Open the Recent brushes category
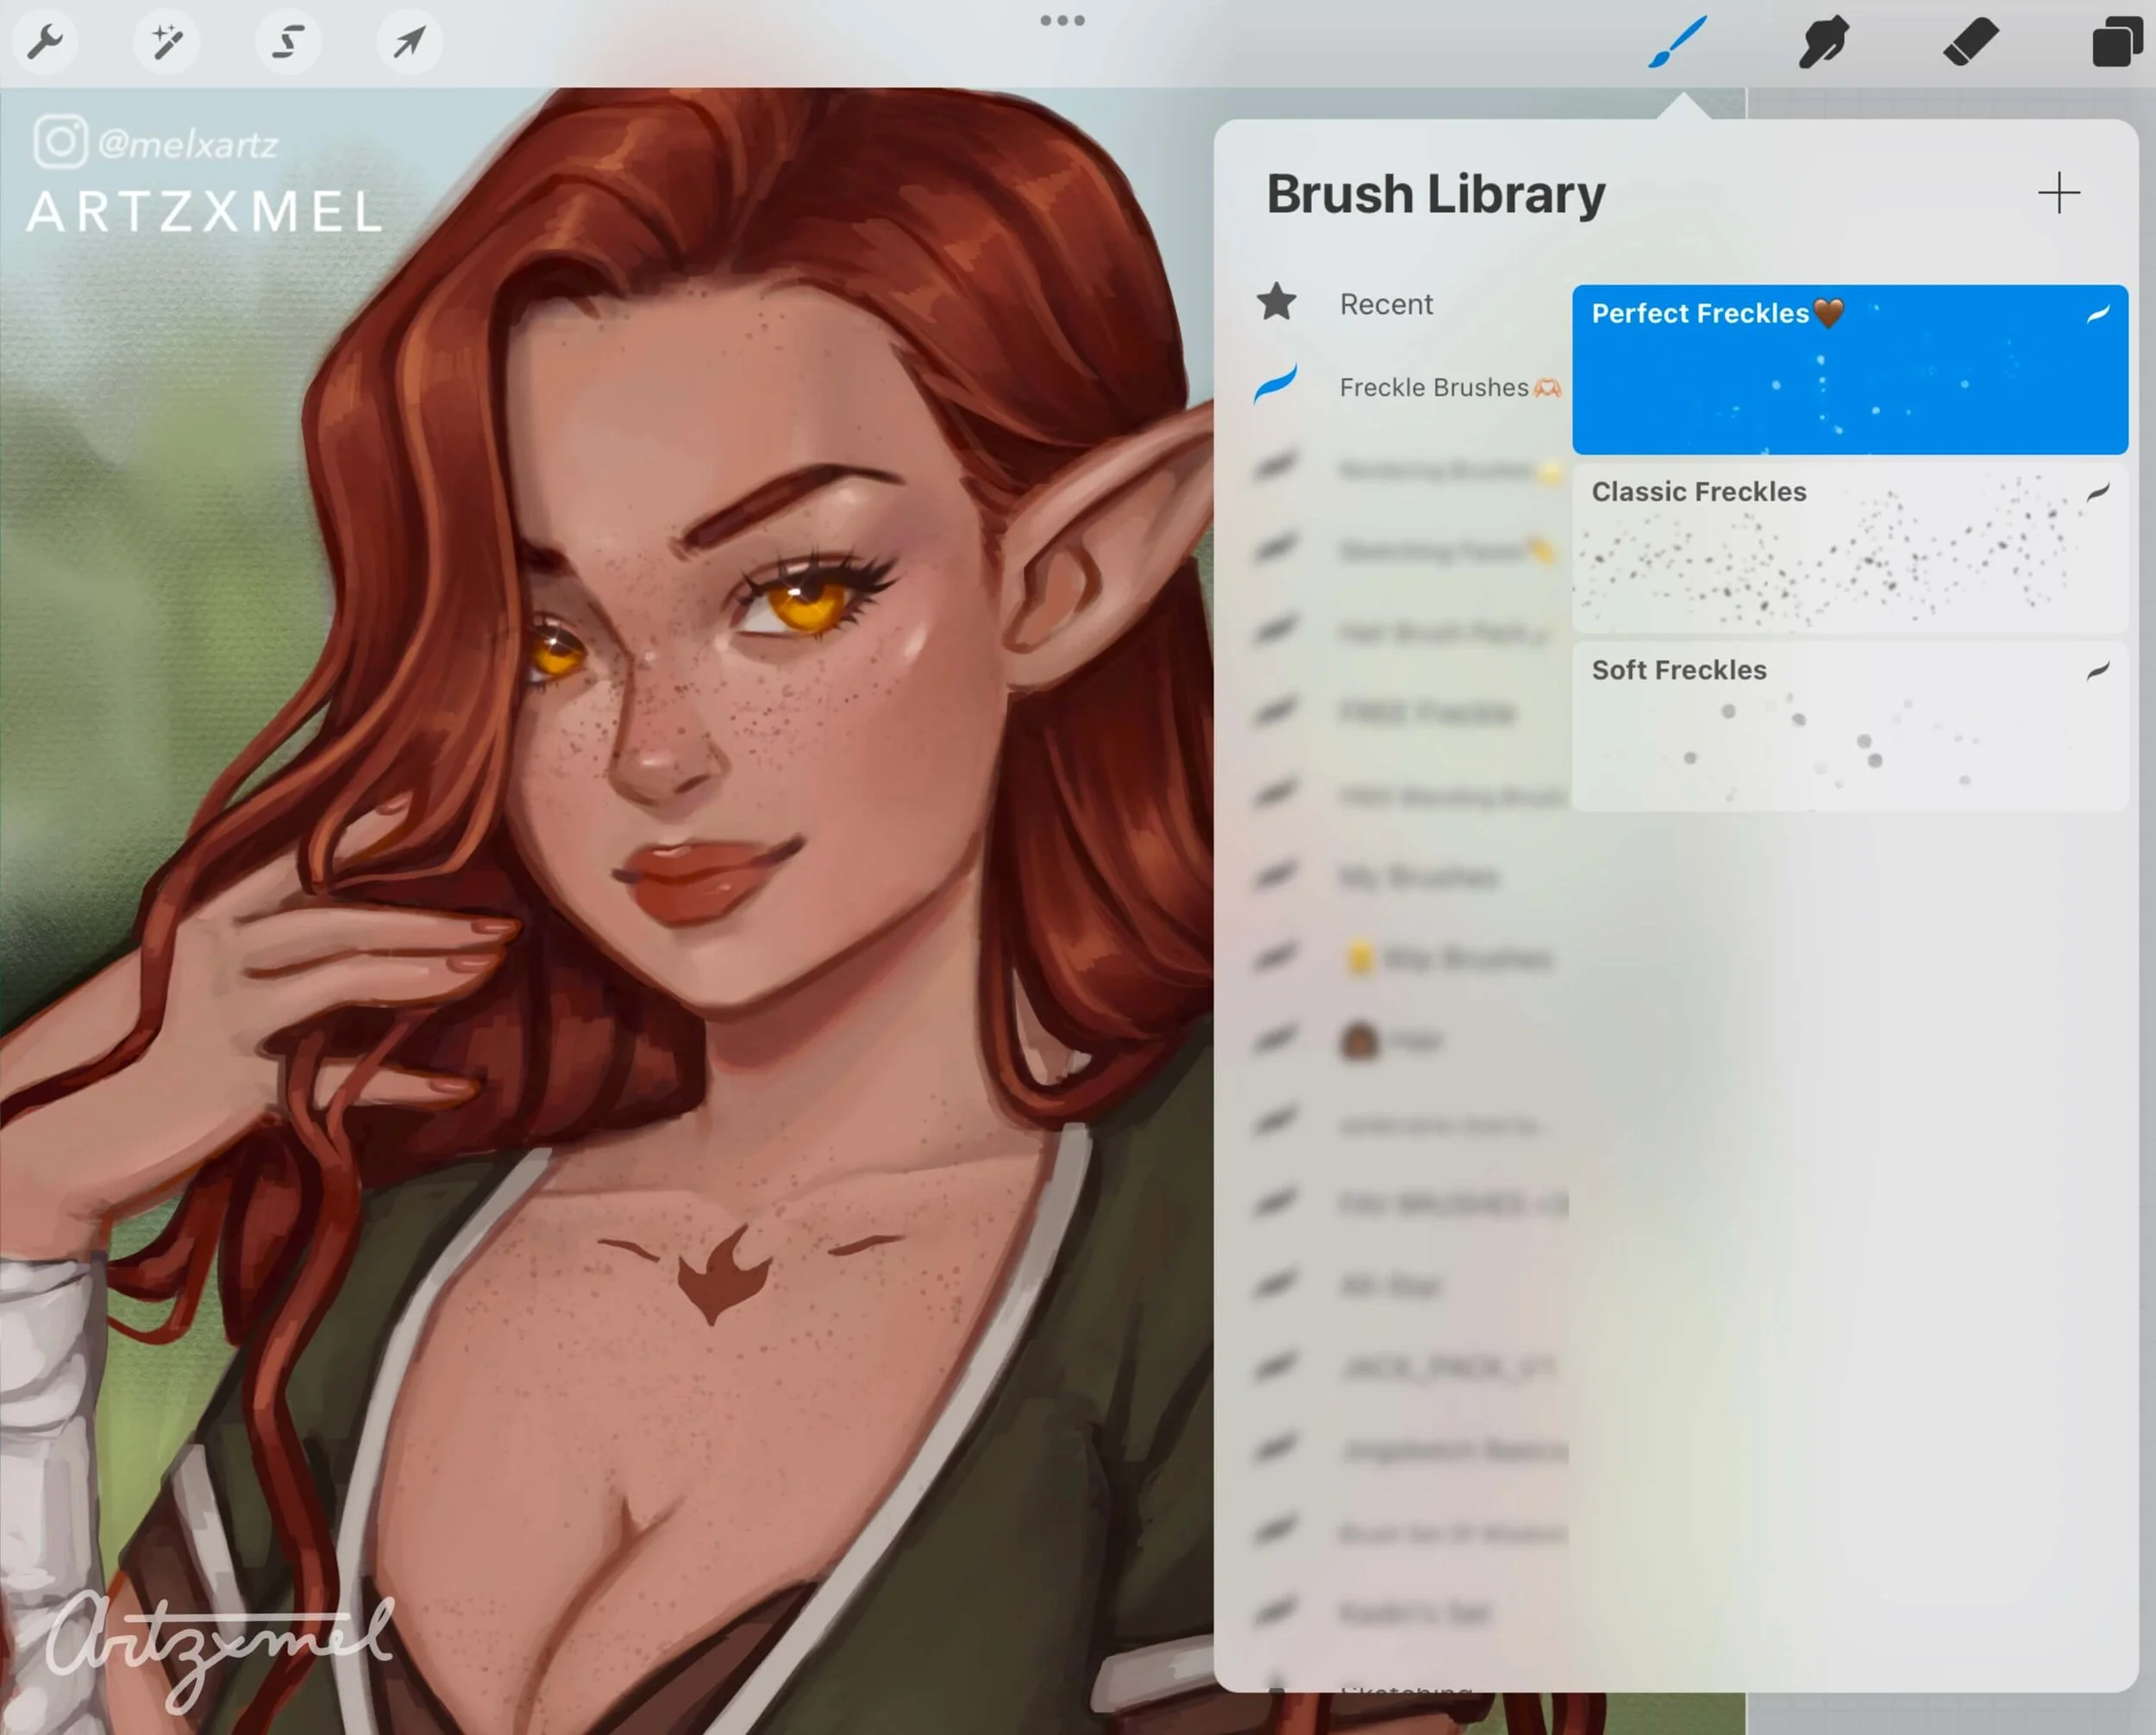2156x1735 pixels. point(1385,304)
